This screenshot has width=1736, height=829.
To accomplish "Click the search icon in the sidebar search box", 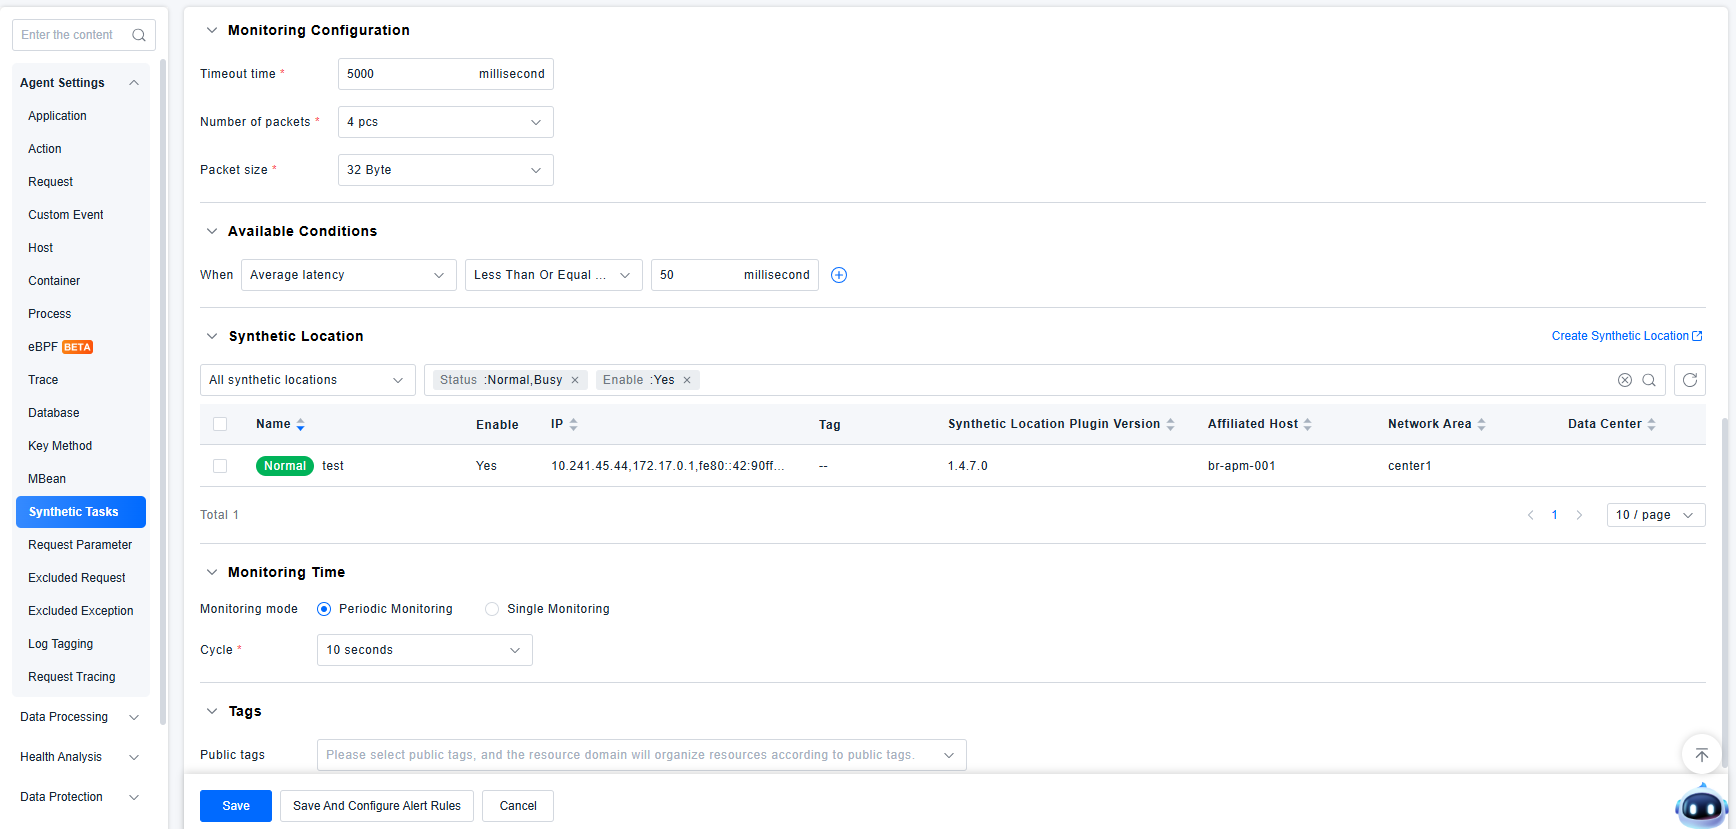I will pyautogui.click(x=139, y=35).
